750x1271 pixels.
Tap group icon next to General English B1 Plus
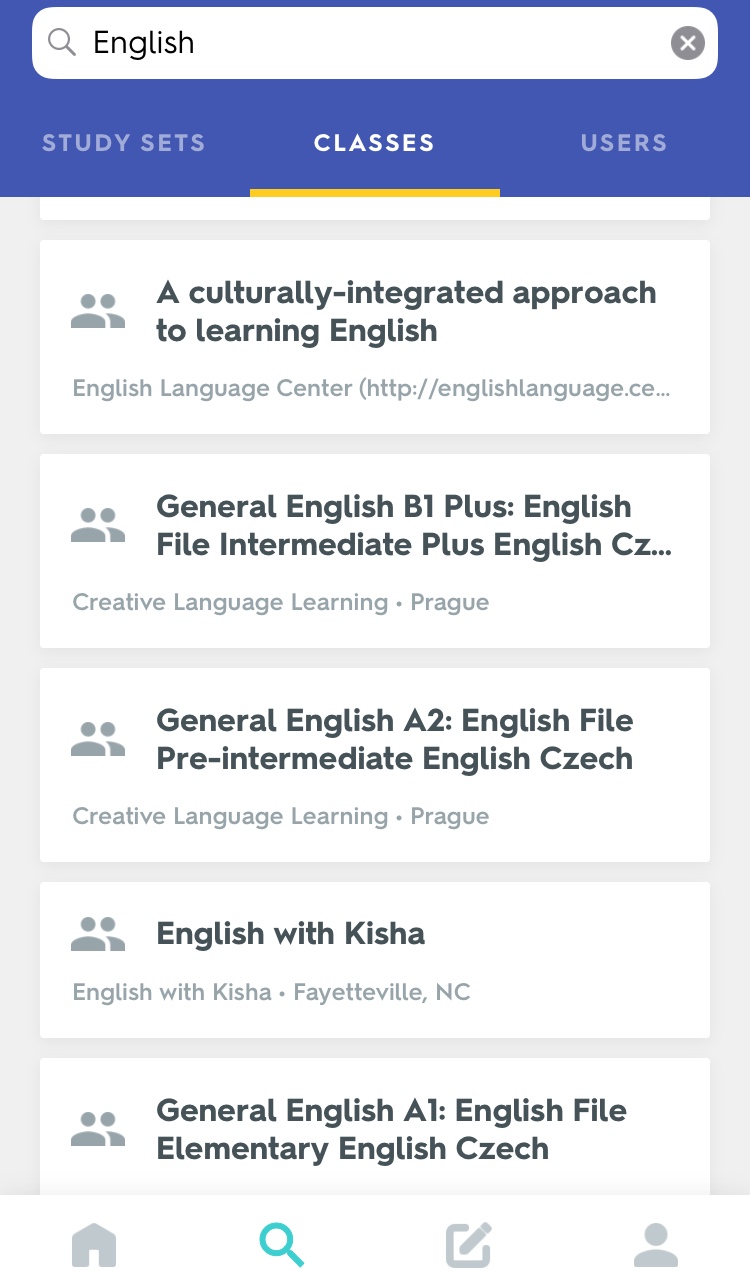(98, 525)
